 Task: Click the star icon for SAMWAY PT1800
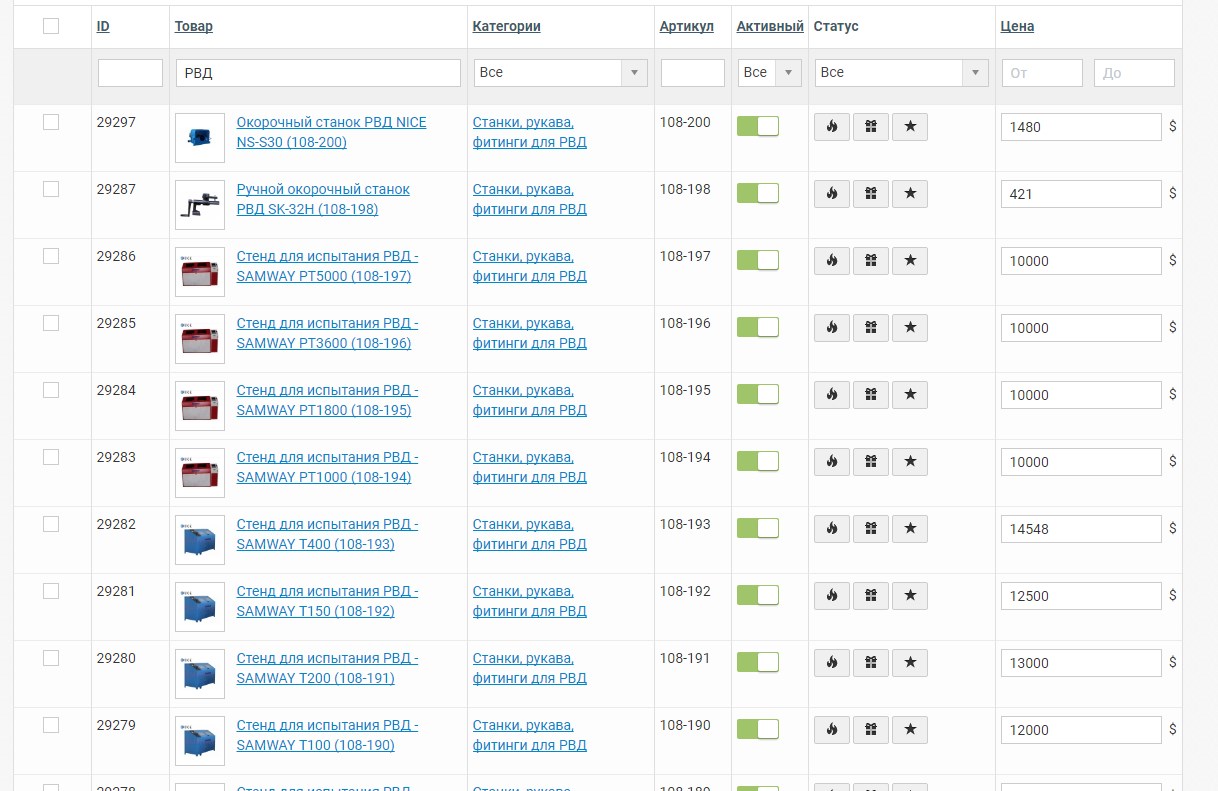(910, 395)
